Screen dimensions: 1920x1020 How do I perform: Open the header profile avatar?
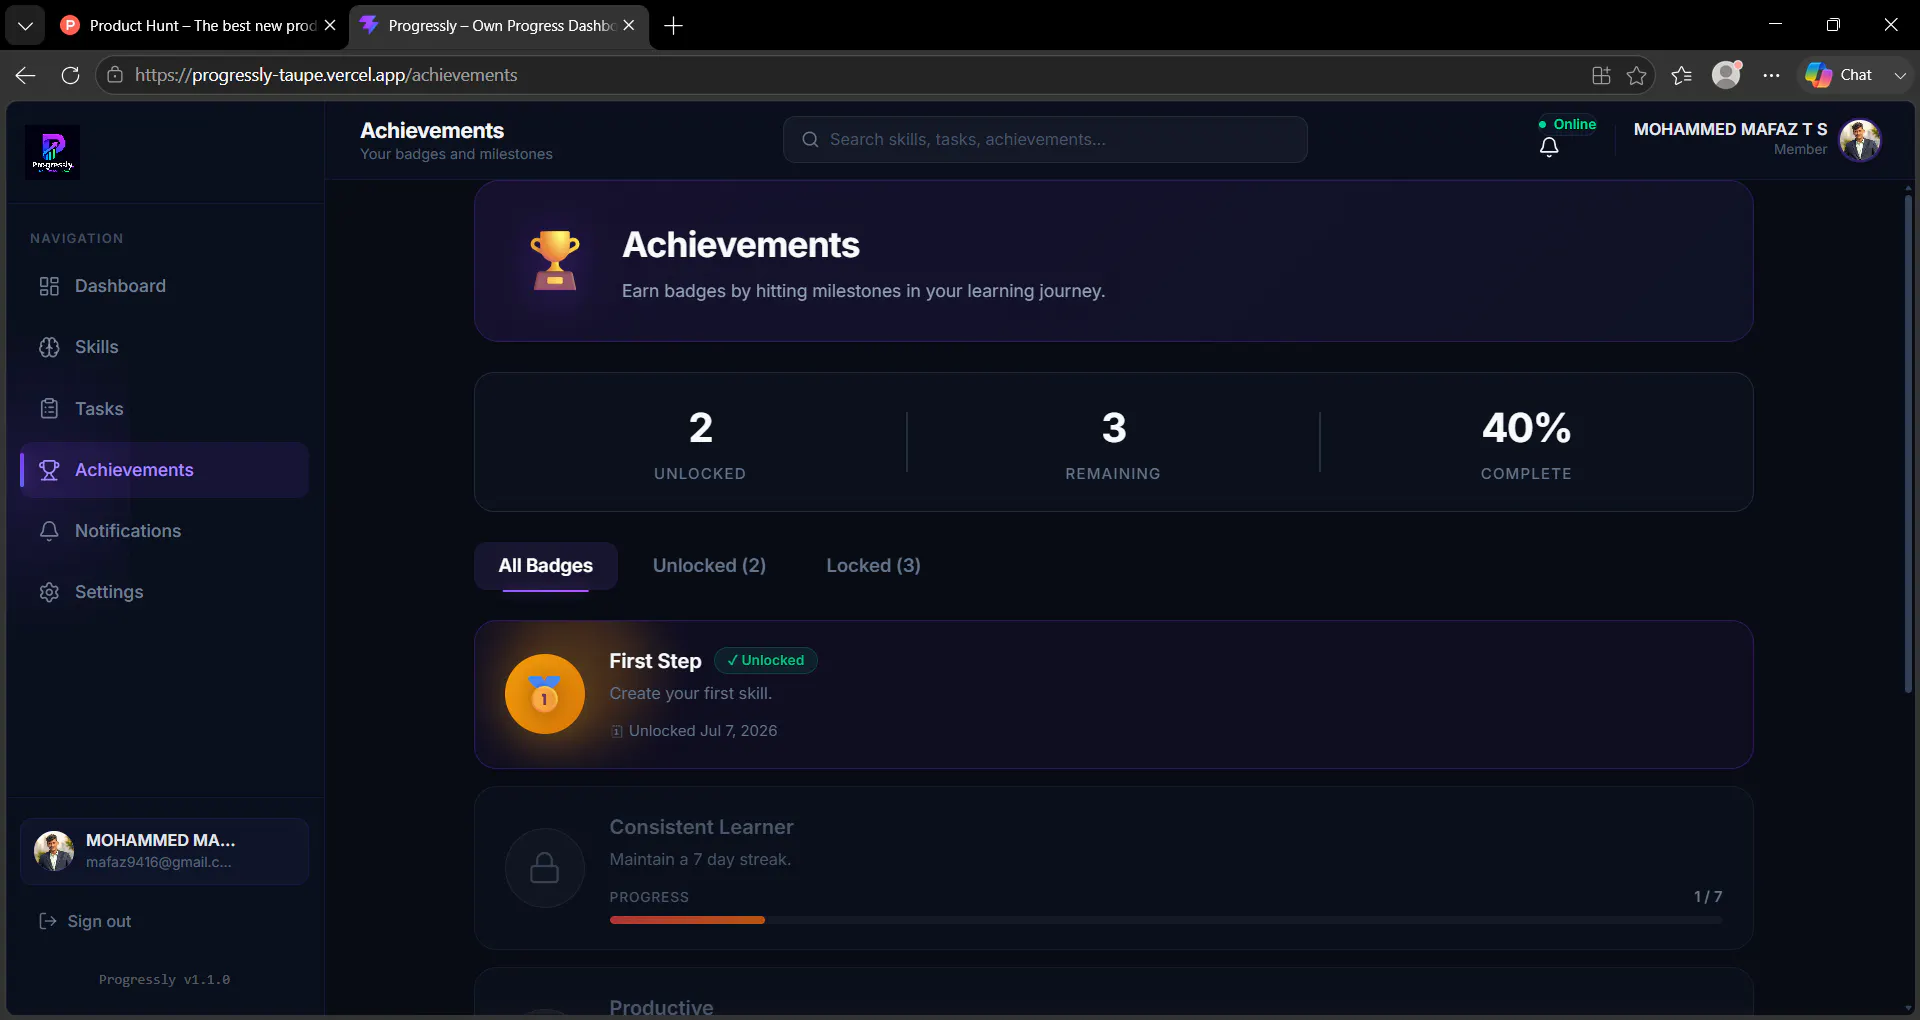pyautogui.click(x=1860, y=140)
